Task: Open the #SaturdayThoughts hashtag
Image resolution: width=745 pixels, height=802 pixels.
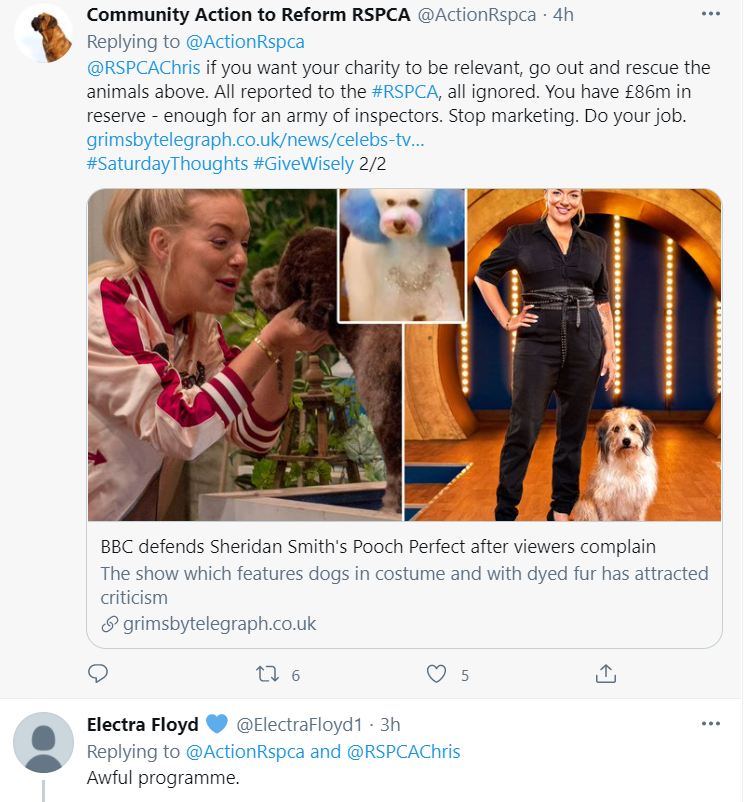Action: 168,164
